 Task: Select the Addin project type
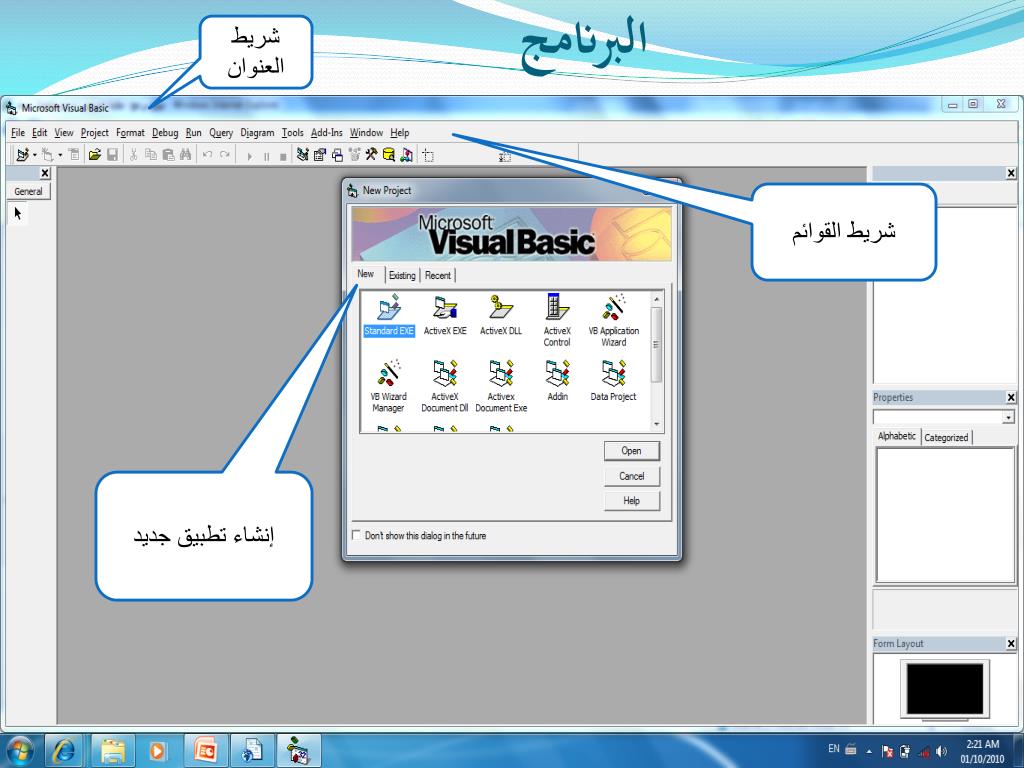(x=557, y=380)
